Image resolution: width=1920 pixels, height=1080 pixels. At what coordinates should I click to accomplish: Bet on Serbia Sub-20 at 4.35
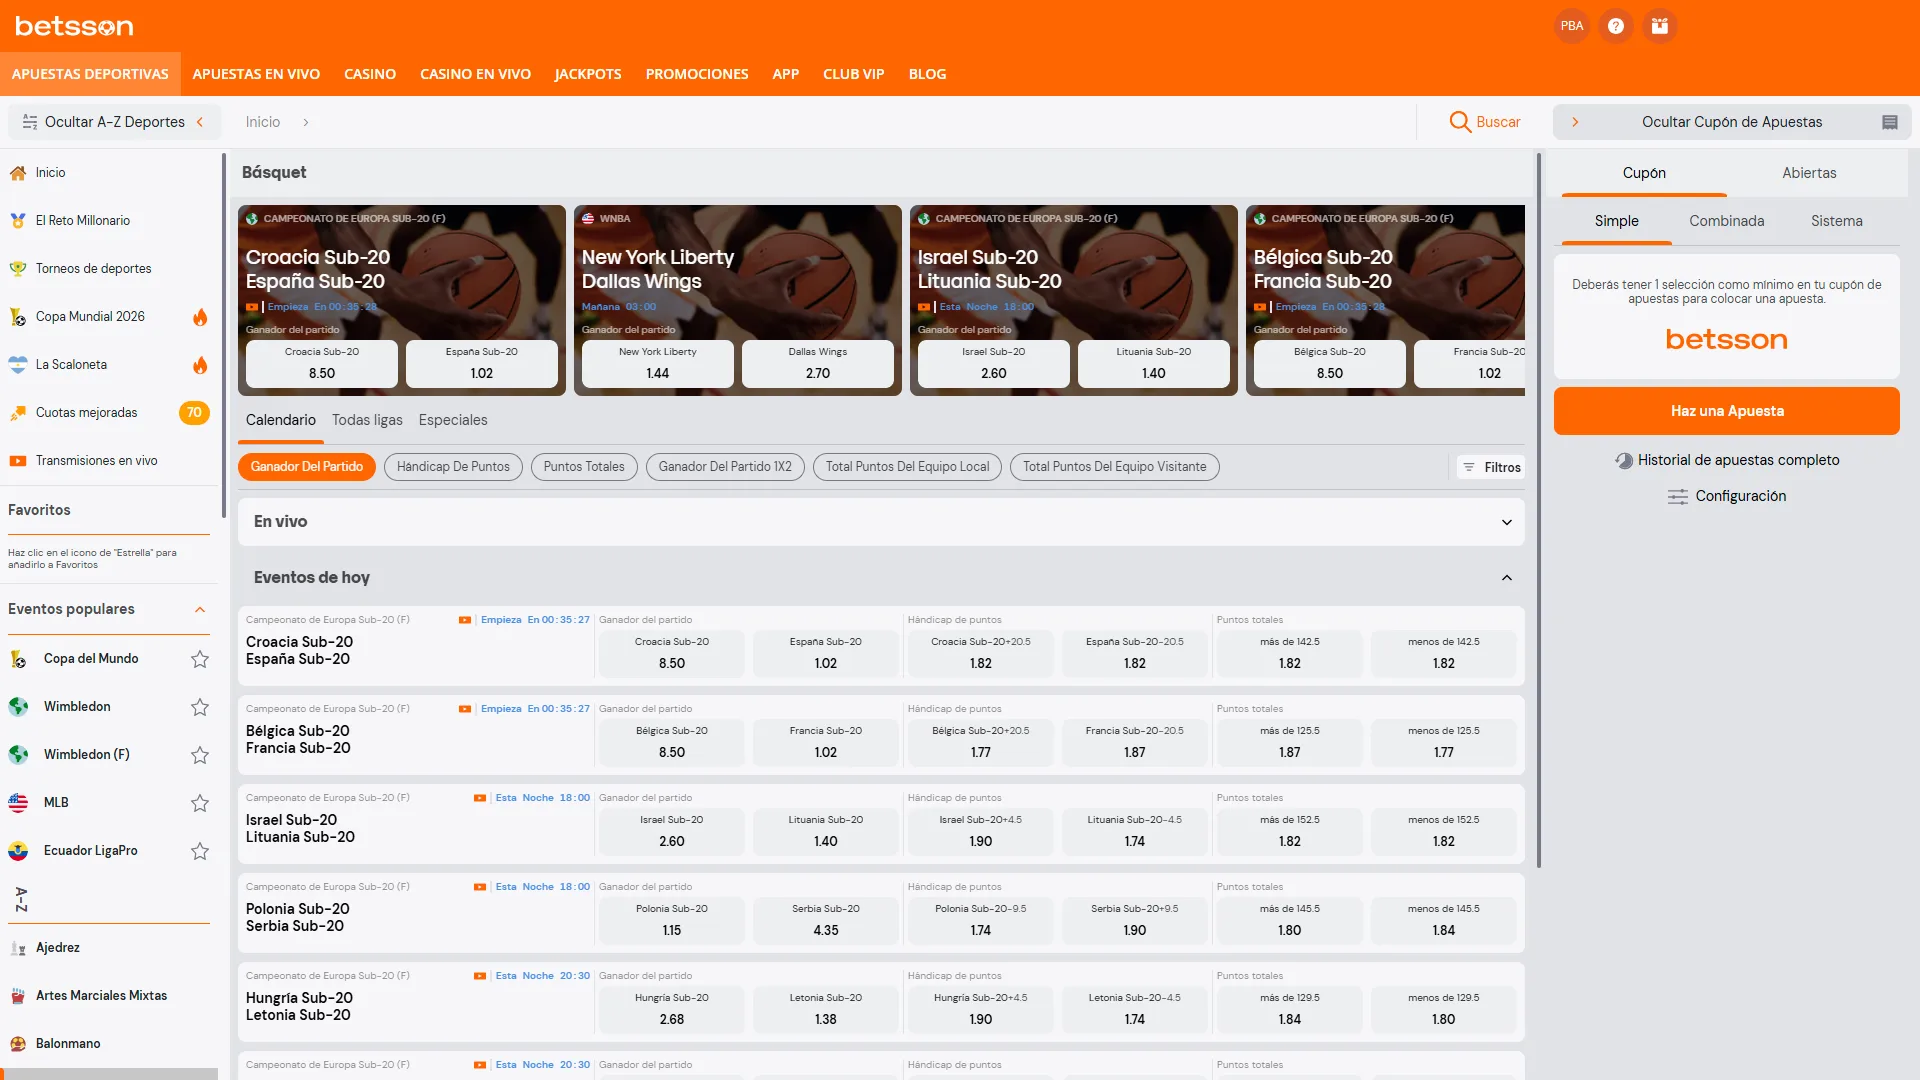[826, 921]
